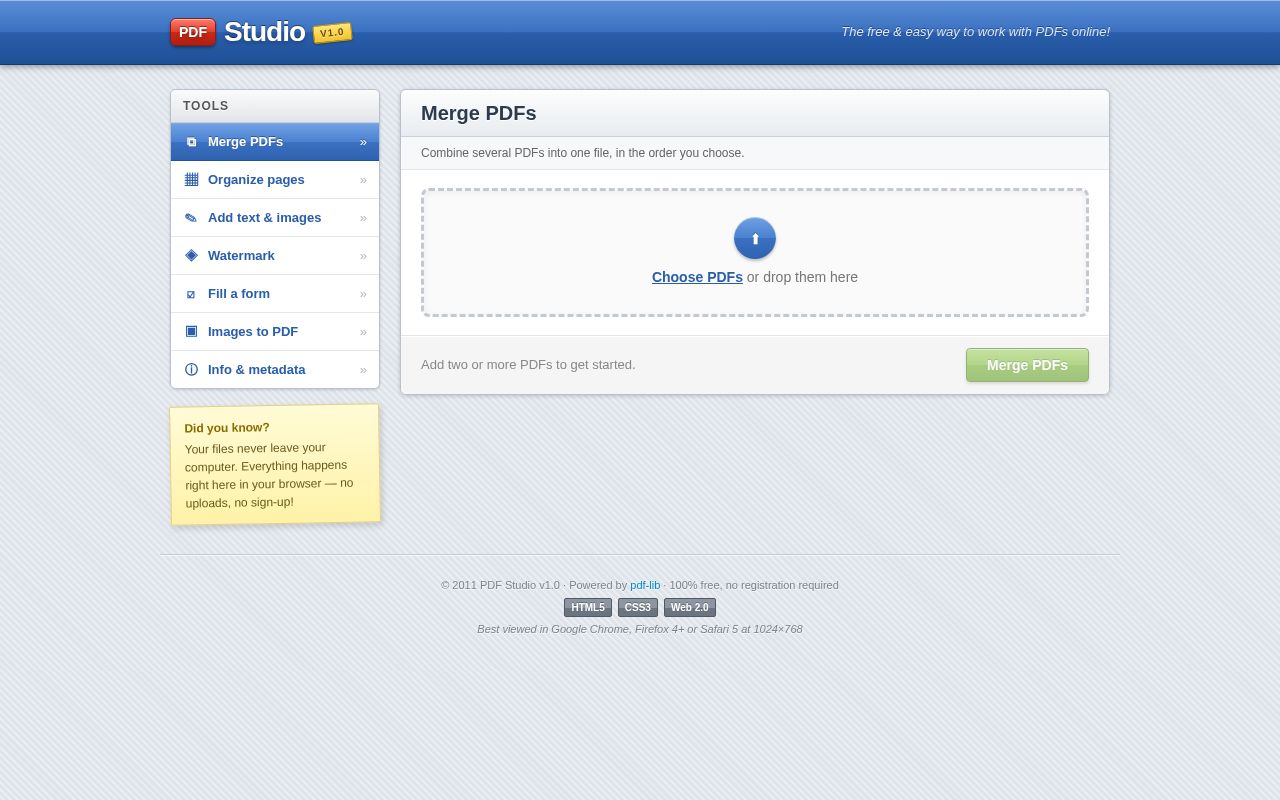Click the Studio logo title
The width and height of the screenshot is (1280, 800).
[x=264, y=32]
